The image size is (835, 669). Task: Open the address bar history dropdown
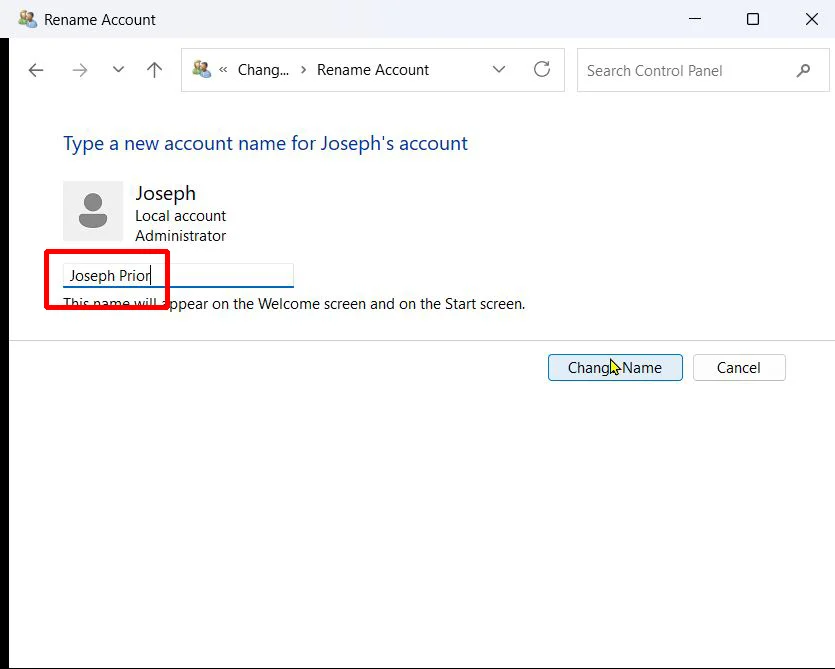tap(499, 69)
